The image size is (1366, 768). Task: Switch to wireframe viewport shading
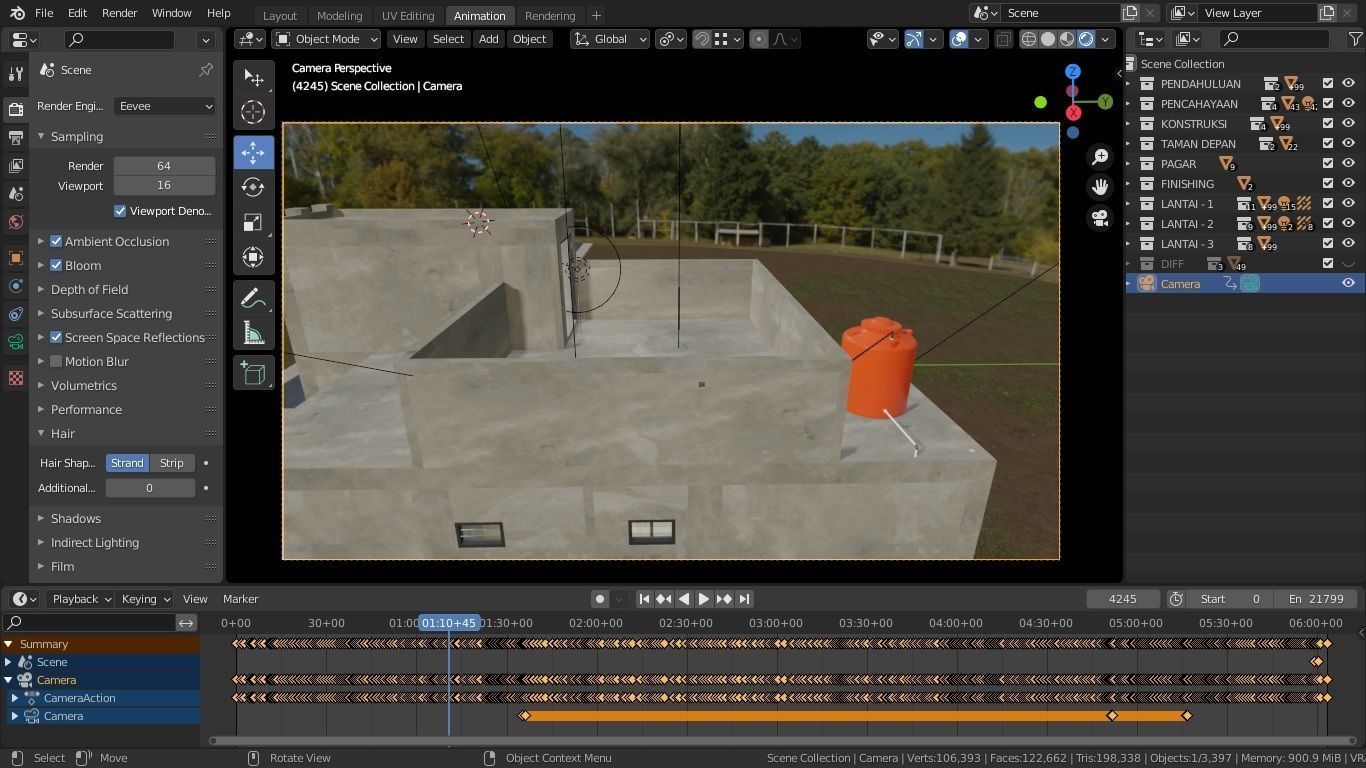click(1028, 39)
